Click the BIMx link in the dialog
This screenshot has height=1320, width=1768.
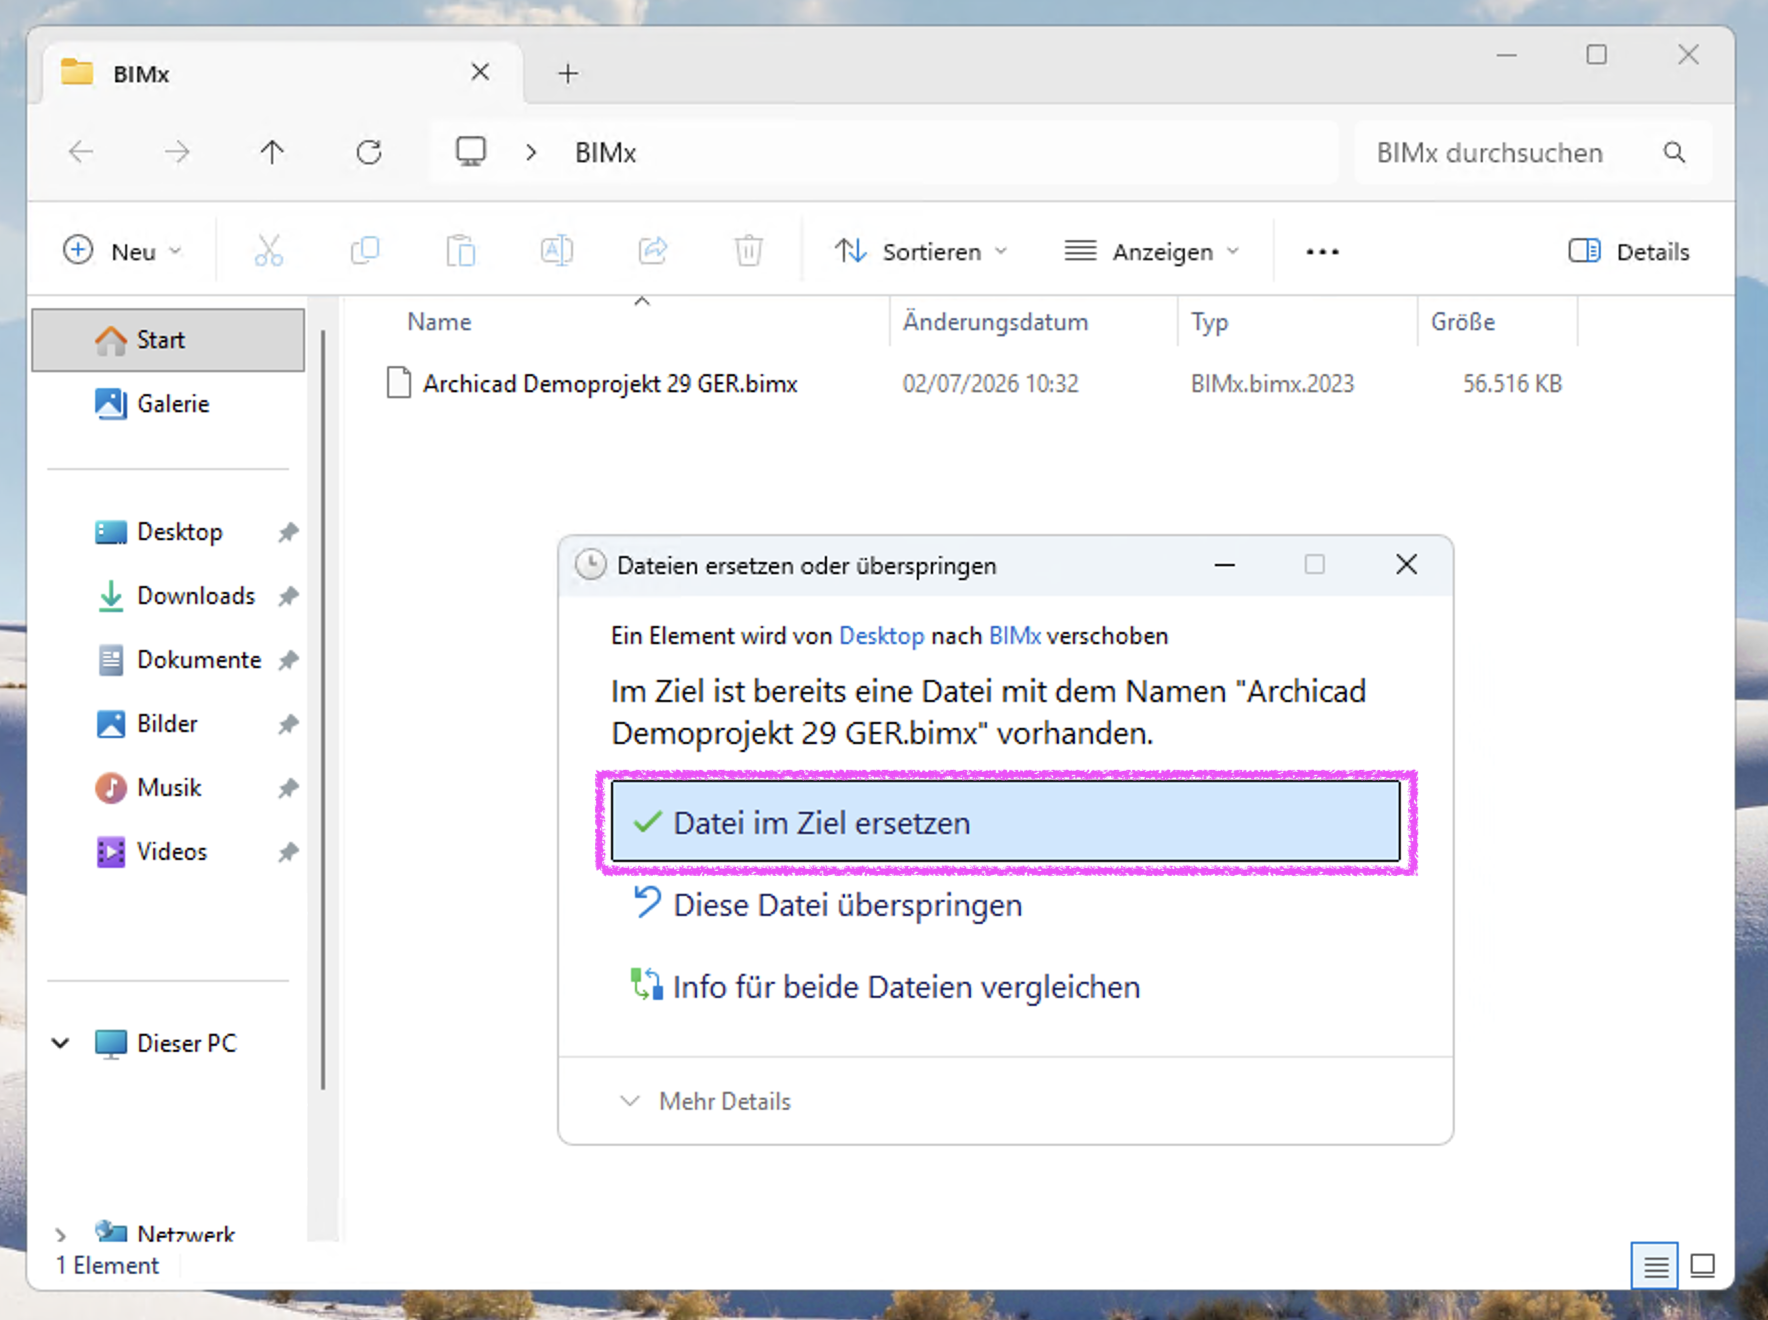(x=1014, y=636)
